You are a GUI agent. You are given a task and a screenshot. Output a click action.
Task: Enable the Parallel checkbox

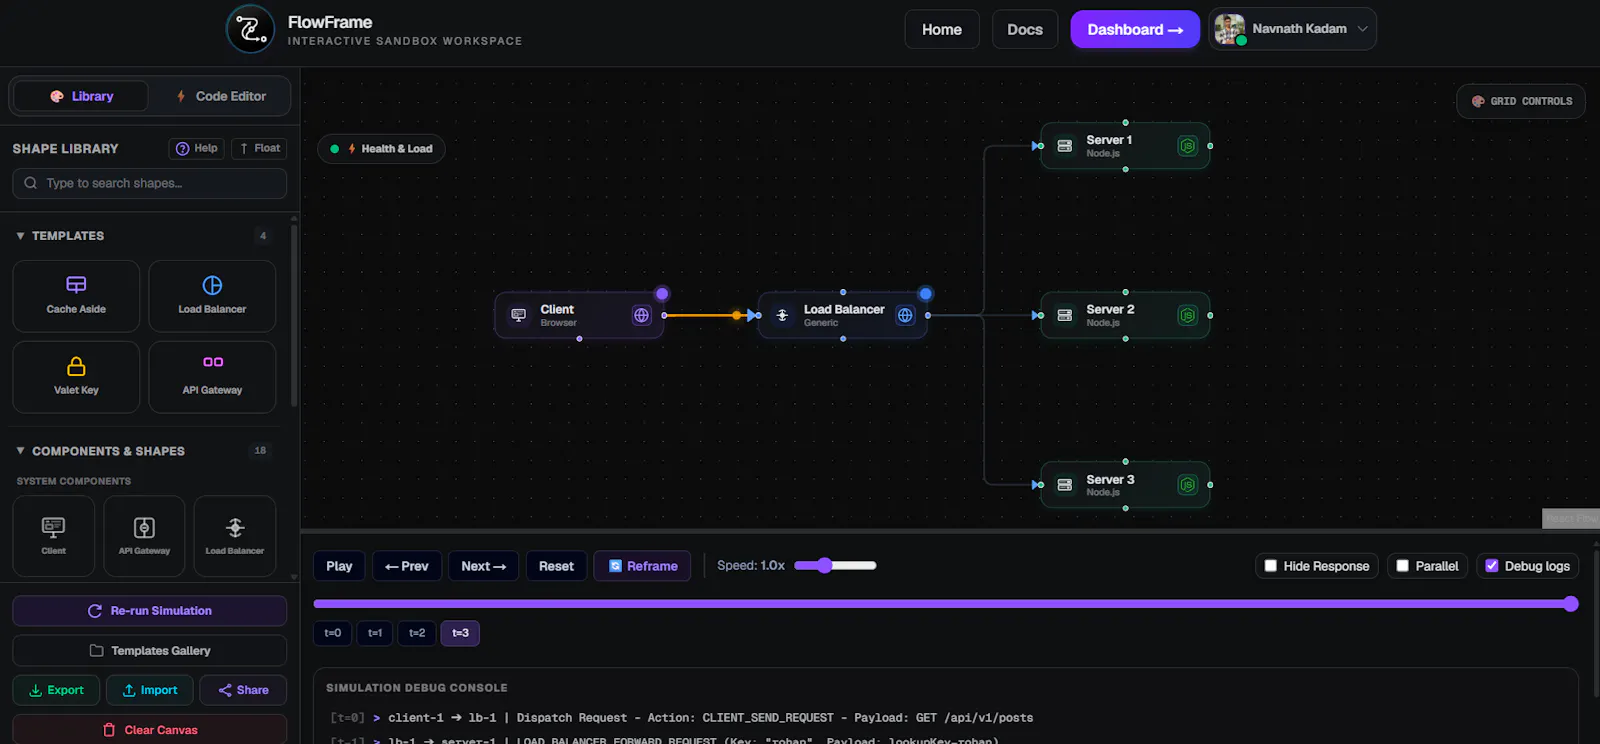[1402, 566]
